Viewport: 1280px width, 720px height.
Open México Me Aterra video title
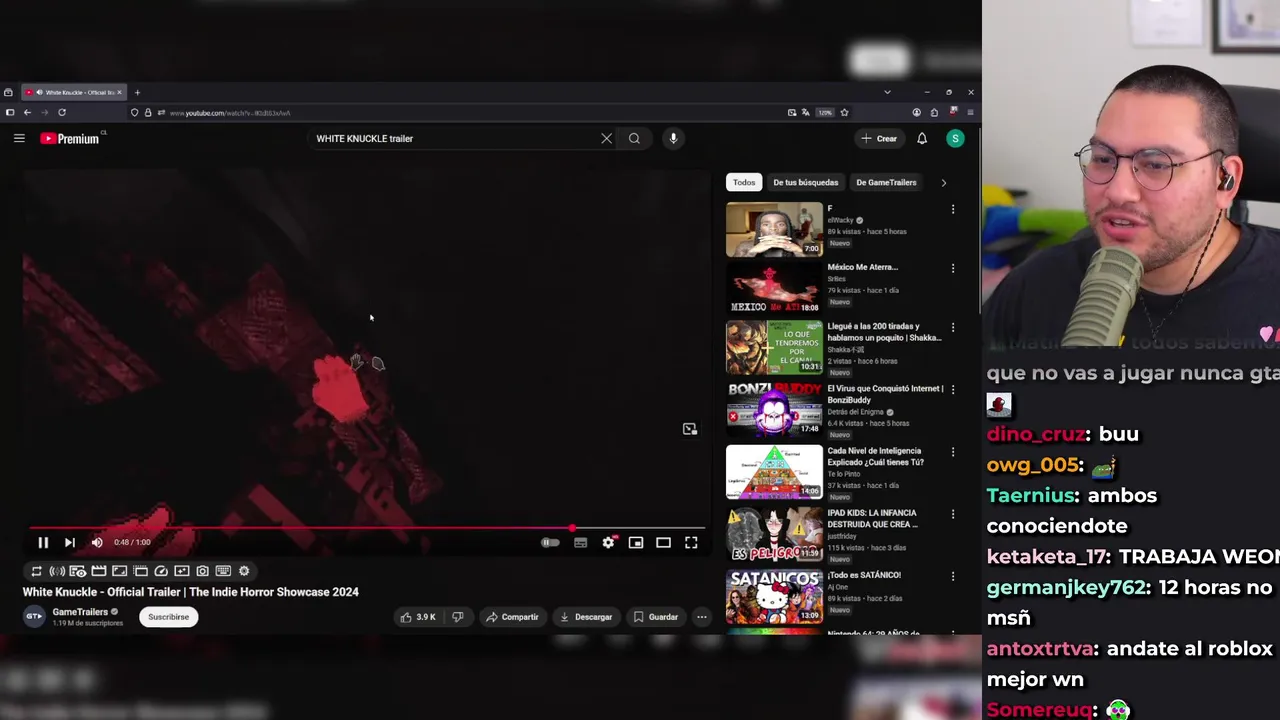(863, 267)
